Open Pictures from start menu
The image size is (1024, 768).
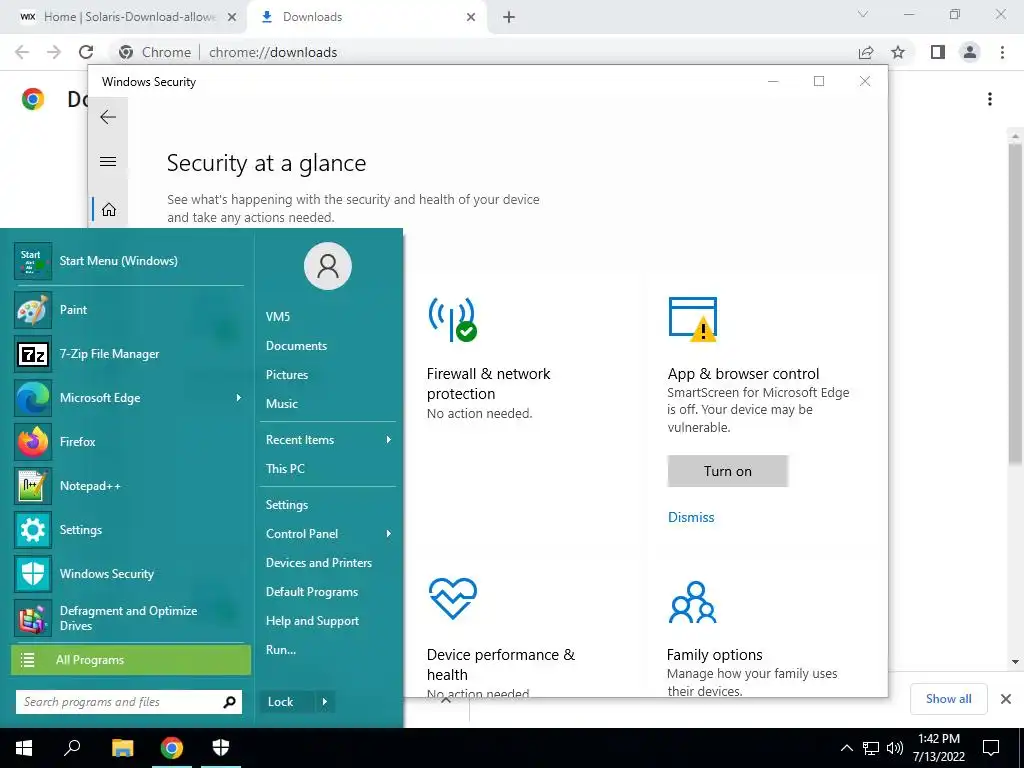[287, 375]
